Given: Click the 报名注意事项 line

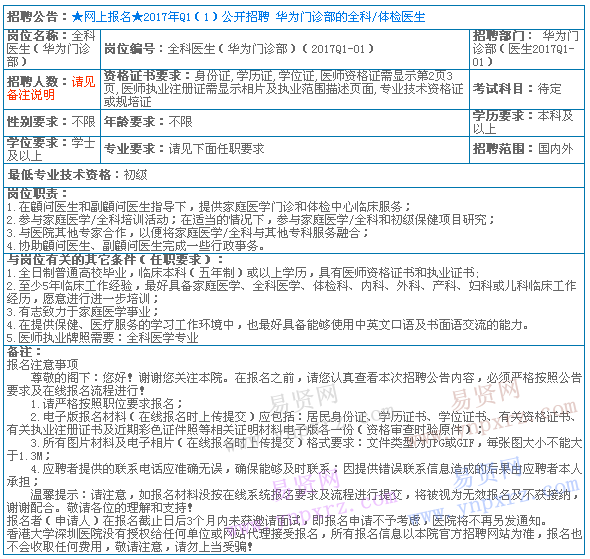Looking at the screenshot, I should coord(43,365).
